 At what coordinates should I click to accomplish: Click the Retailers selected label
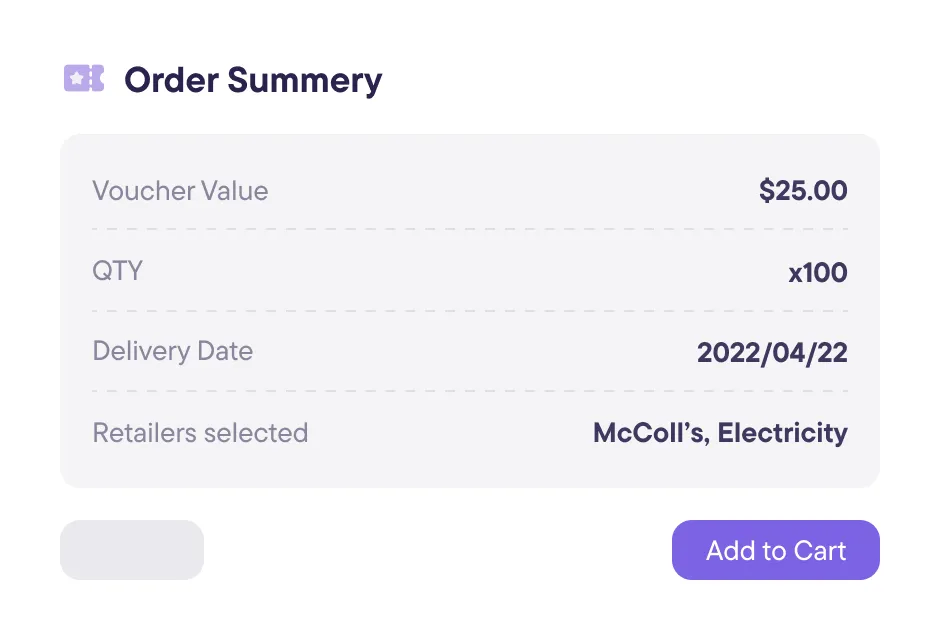point(200,433)
